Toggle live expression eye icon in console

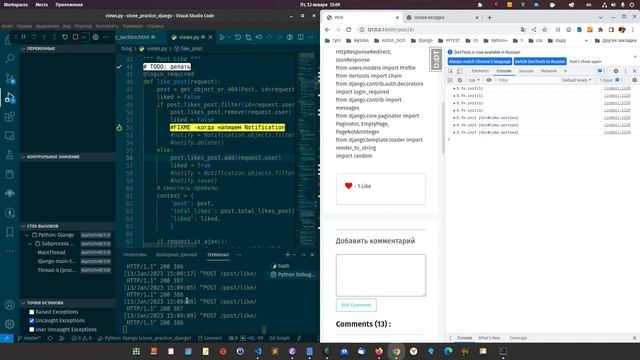489,80
